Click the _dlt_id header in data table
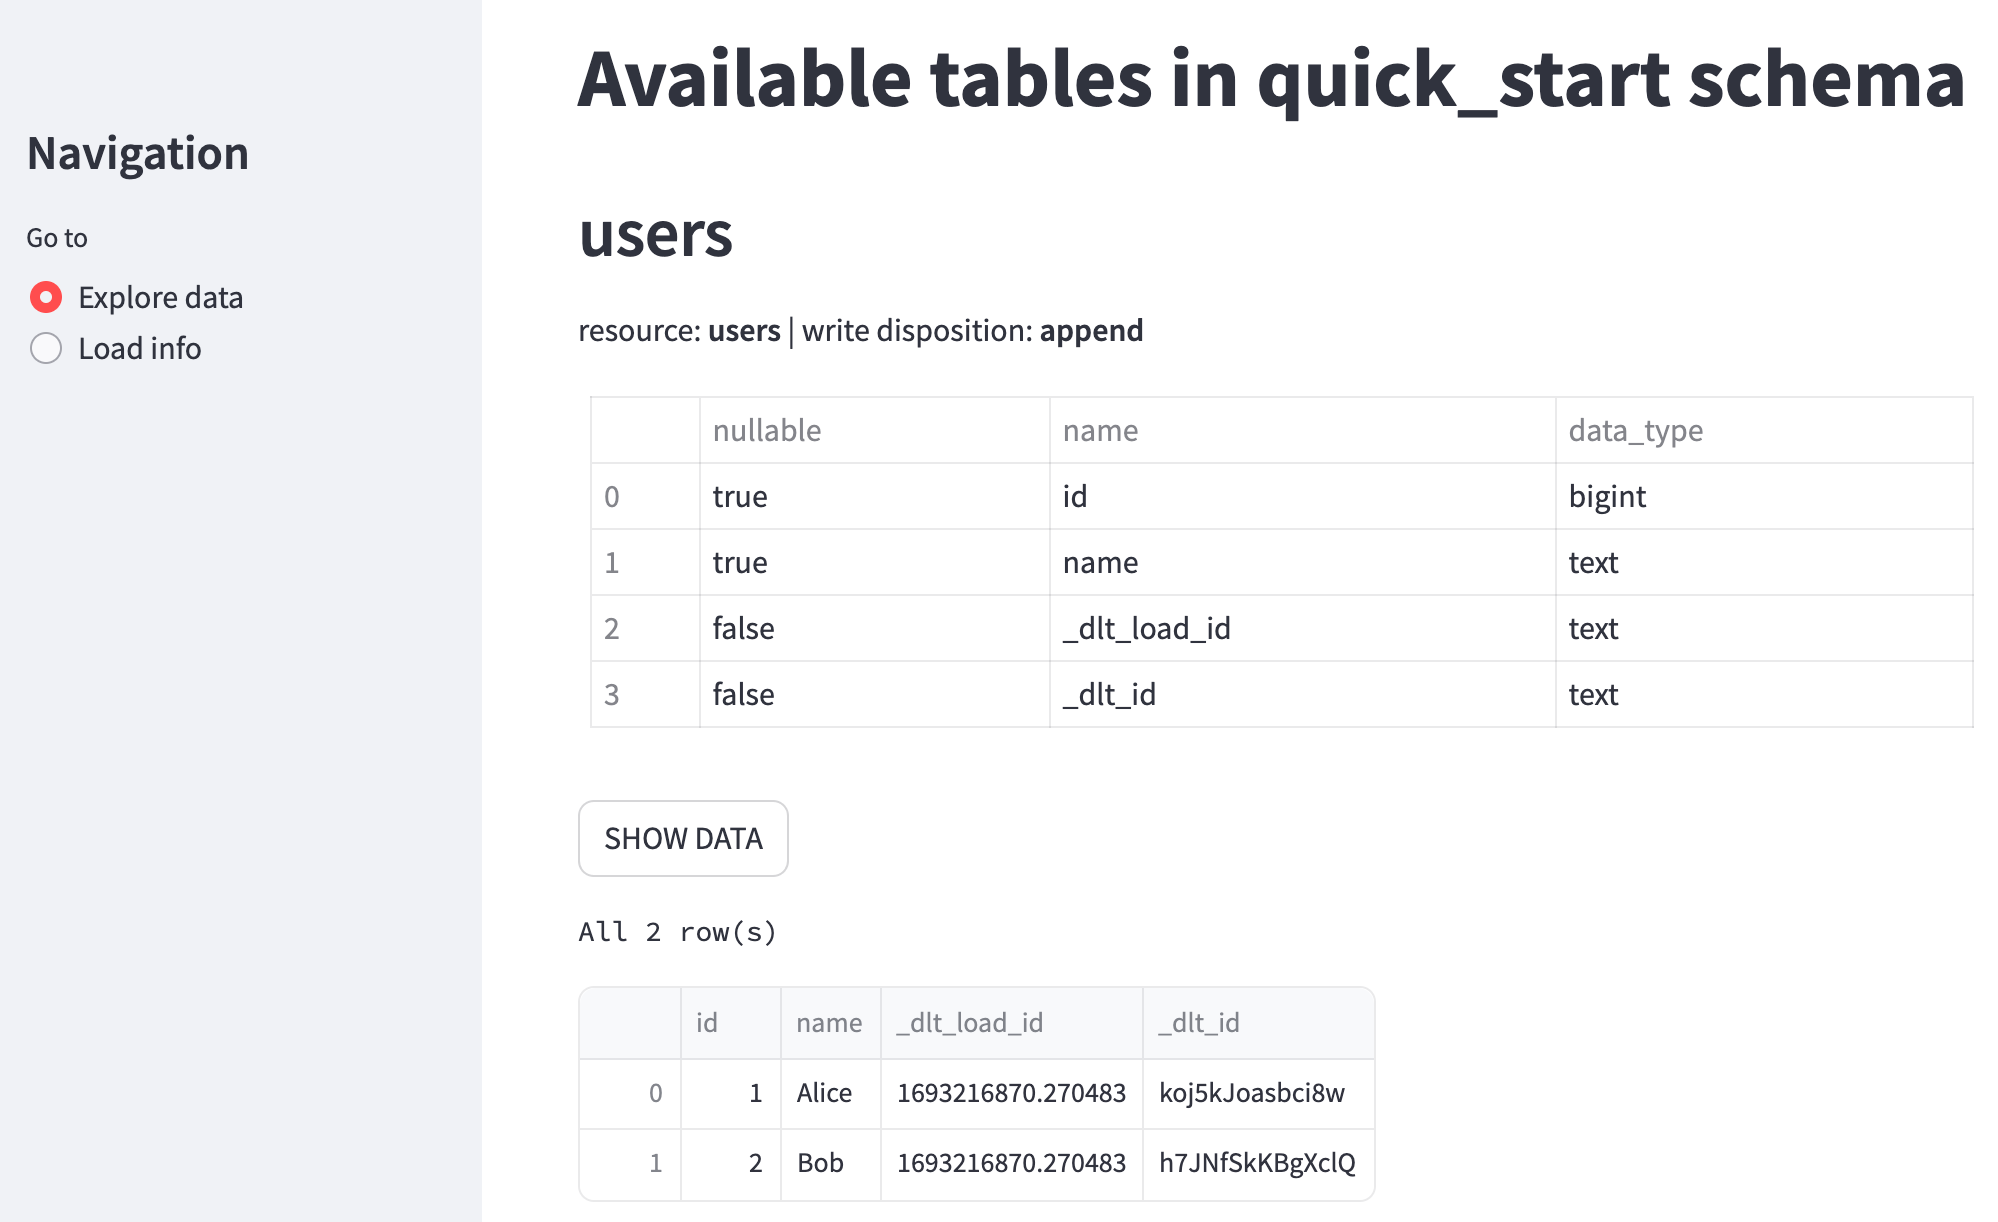1998x1222 pixels. [x=1258, y=1023]
